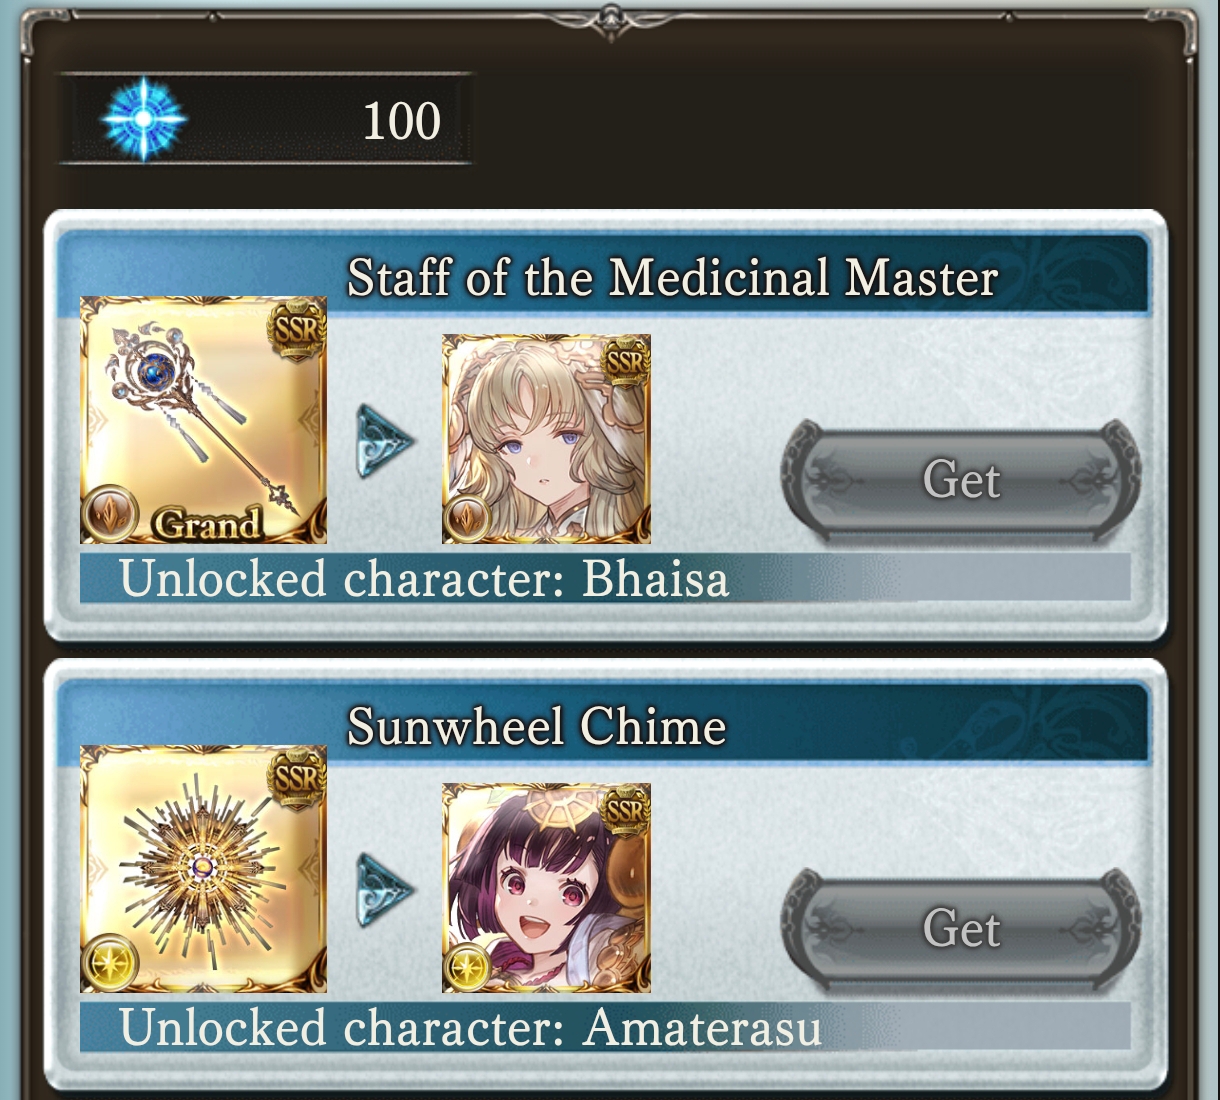Click the SSR badge on the staff weapon
This screenshot has height=1100, width=1220.
[x=296, y=329]
